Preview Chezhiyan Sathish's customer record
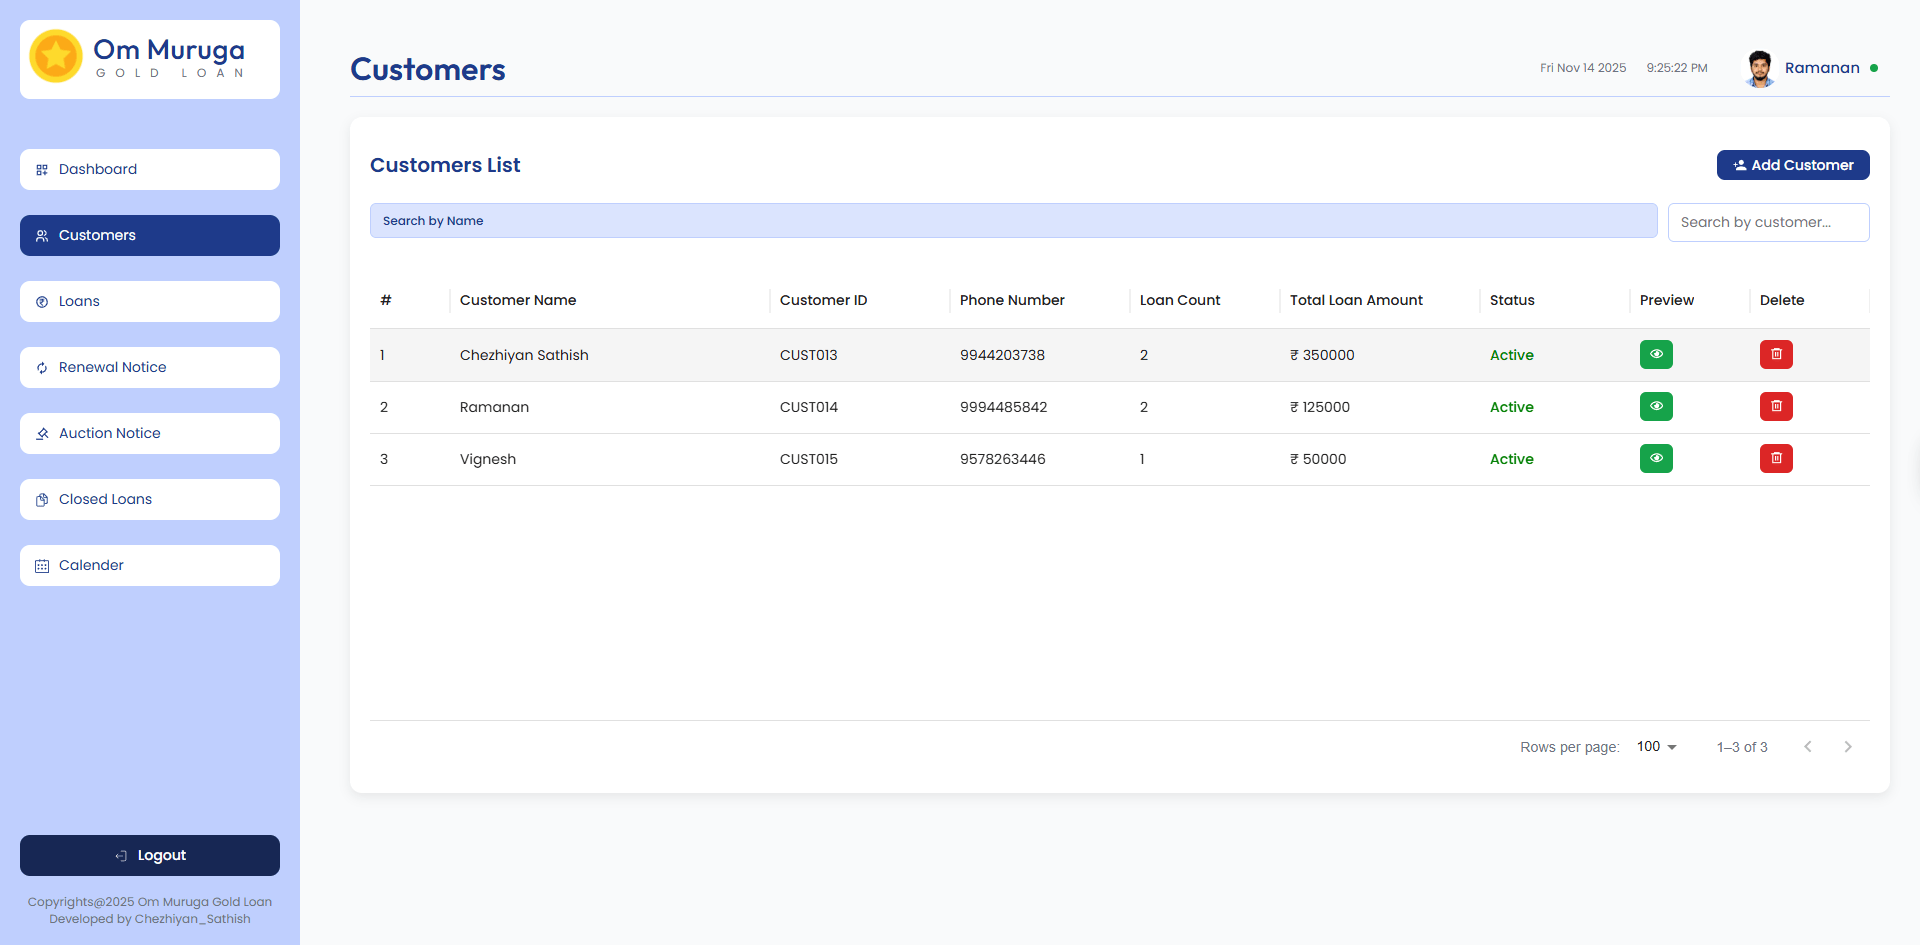The image size is (1920, 945). point(1656,355)
